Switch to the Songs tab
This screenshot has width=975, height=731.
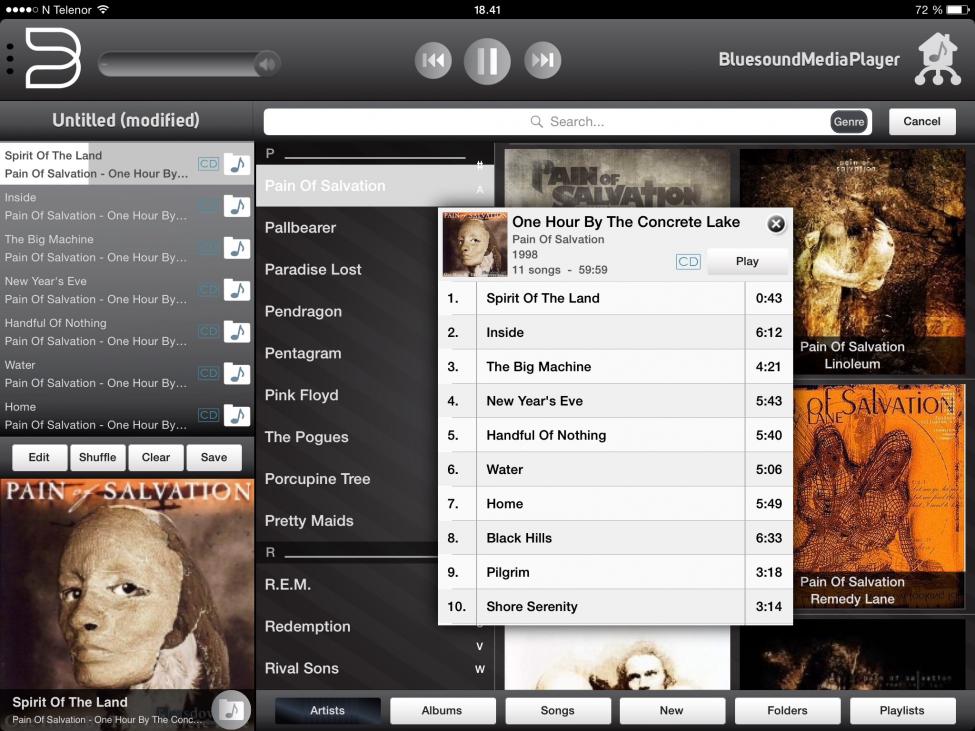(x=557, y=710)
